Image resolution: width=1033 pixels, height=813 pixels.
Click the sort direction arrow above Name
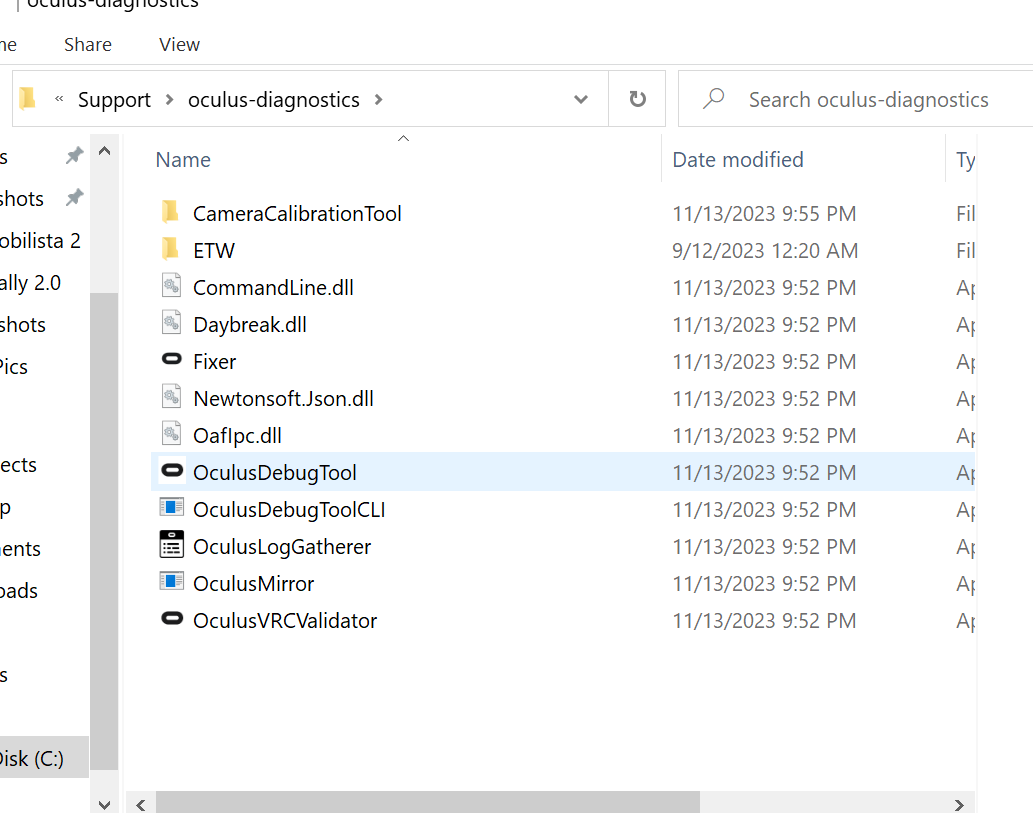(x=404, y=138)
